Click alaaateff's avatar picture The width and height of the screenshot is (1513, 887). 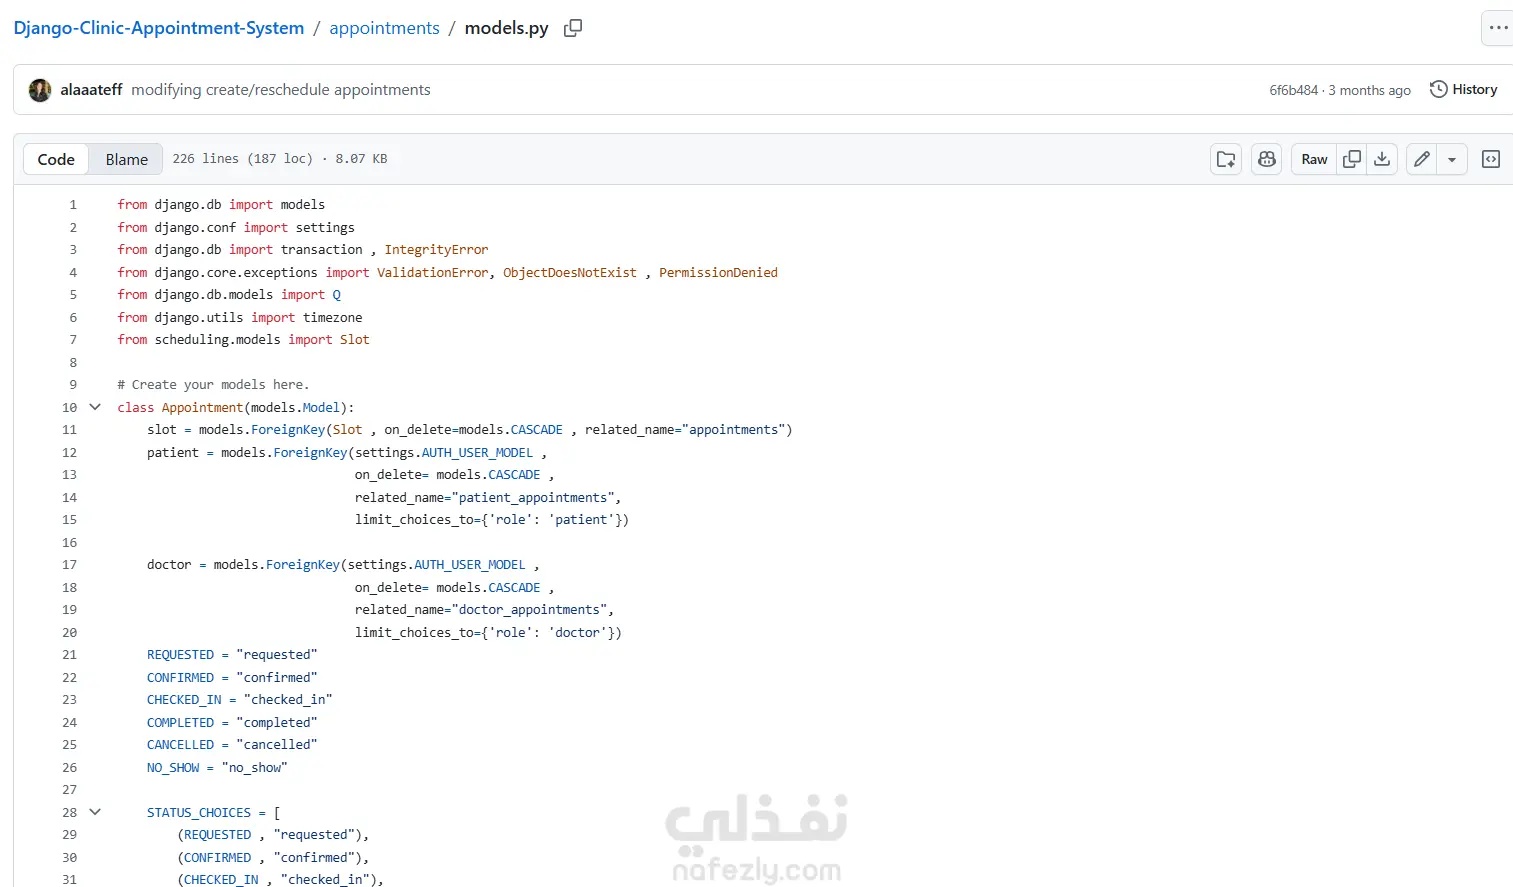[40, 90]
